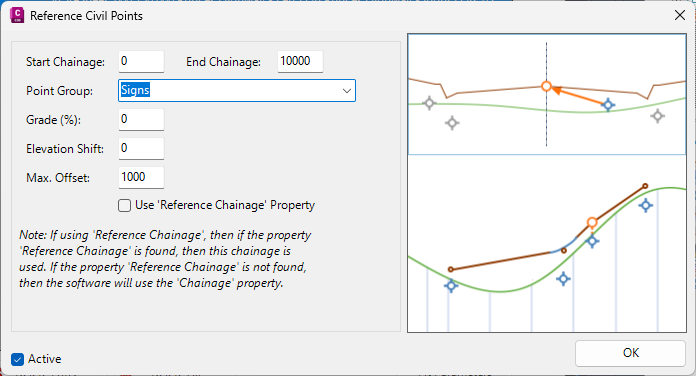Click the orange circle on the vertical dashed line
This screenshot has width=696, height=376.
(x=546, y=86)
